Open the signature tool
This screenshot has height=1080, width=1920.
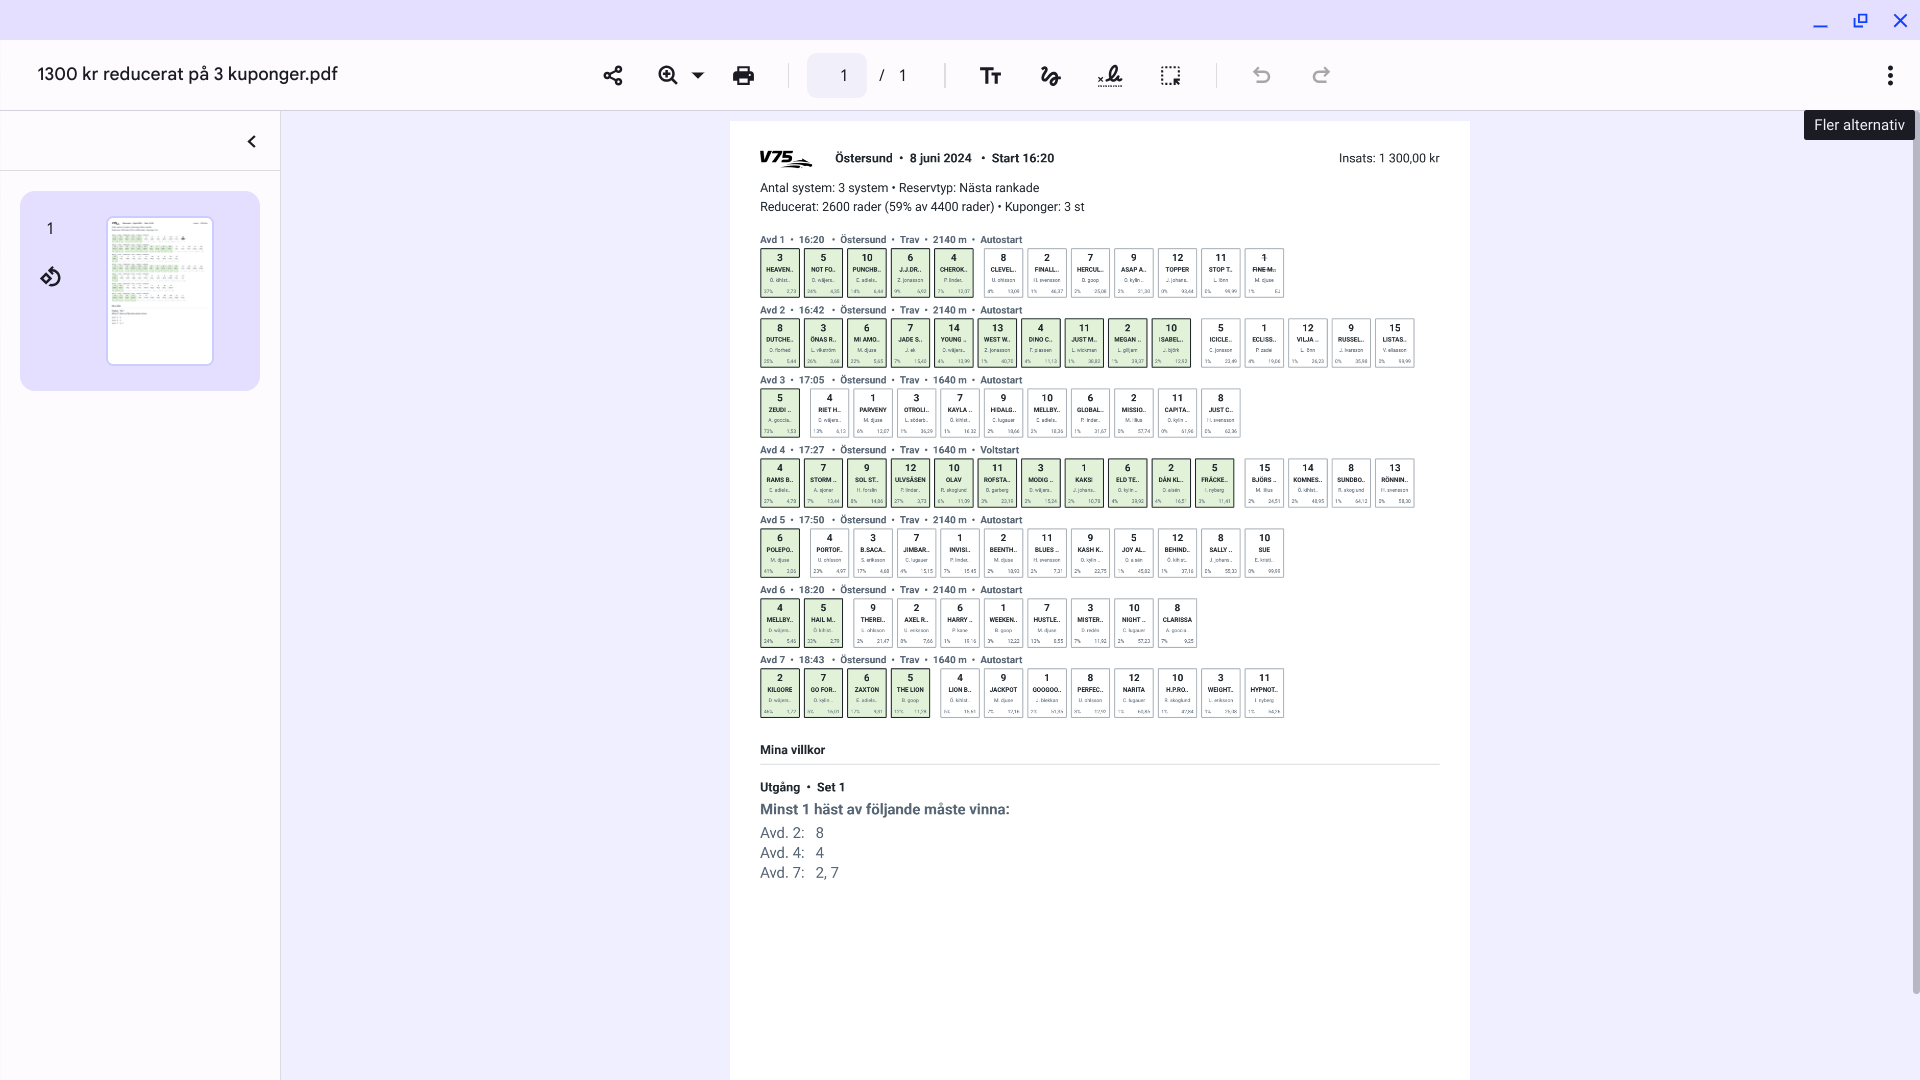(1110, 75)
